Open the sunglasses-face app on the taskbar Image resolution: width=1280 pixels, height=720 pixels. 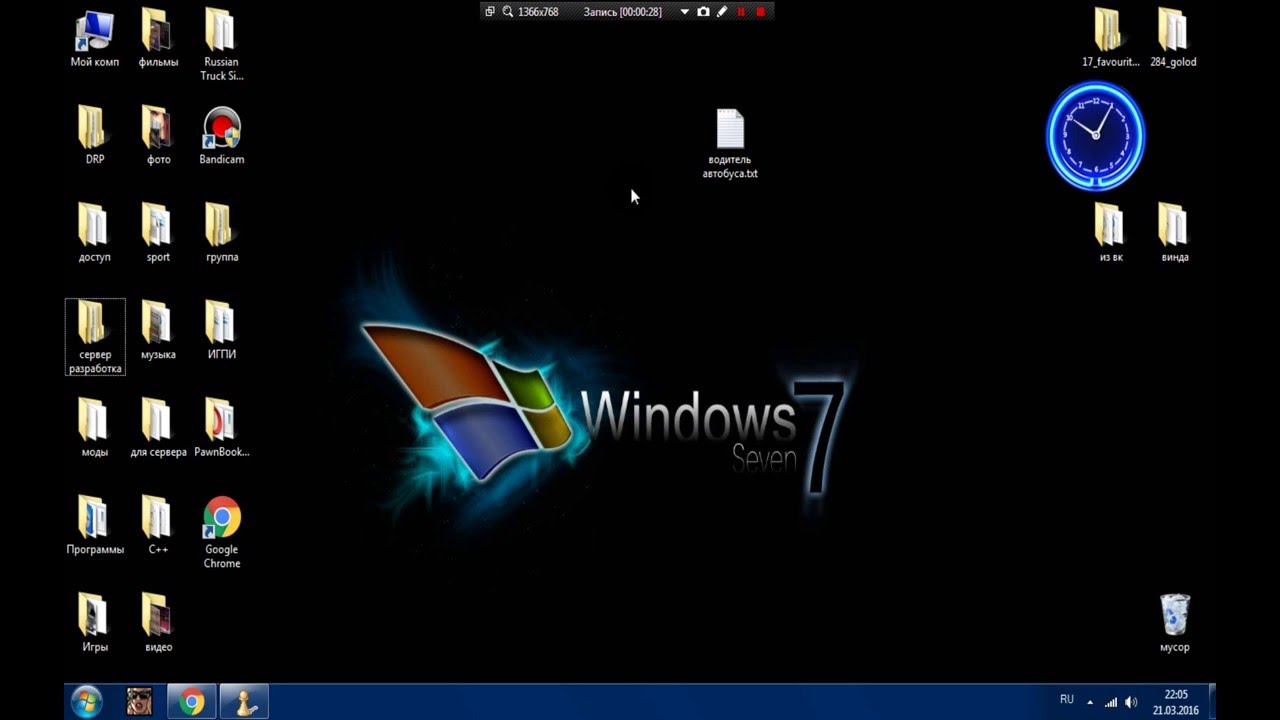[140, 702]
